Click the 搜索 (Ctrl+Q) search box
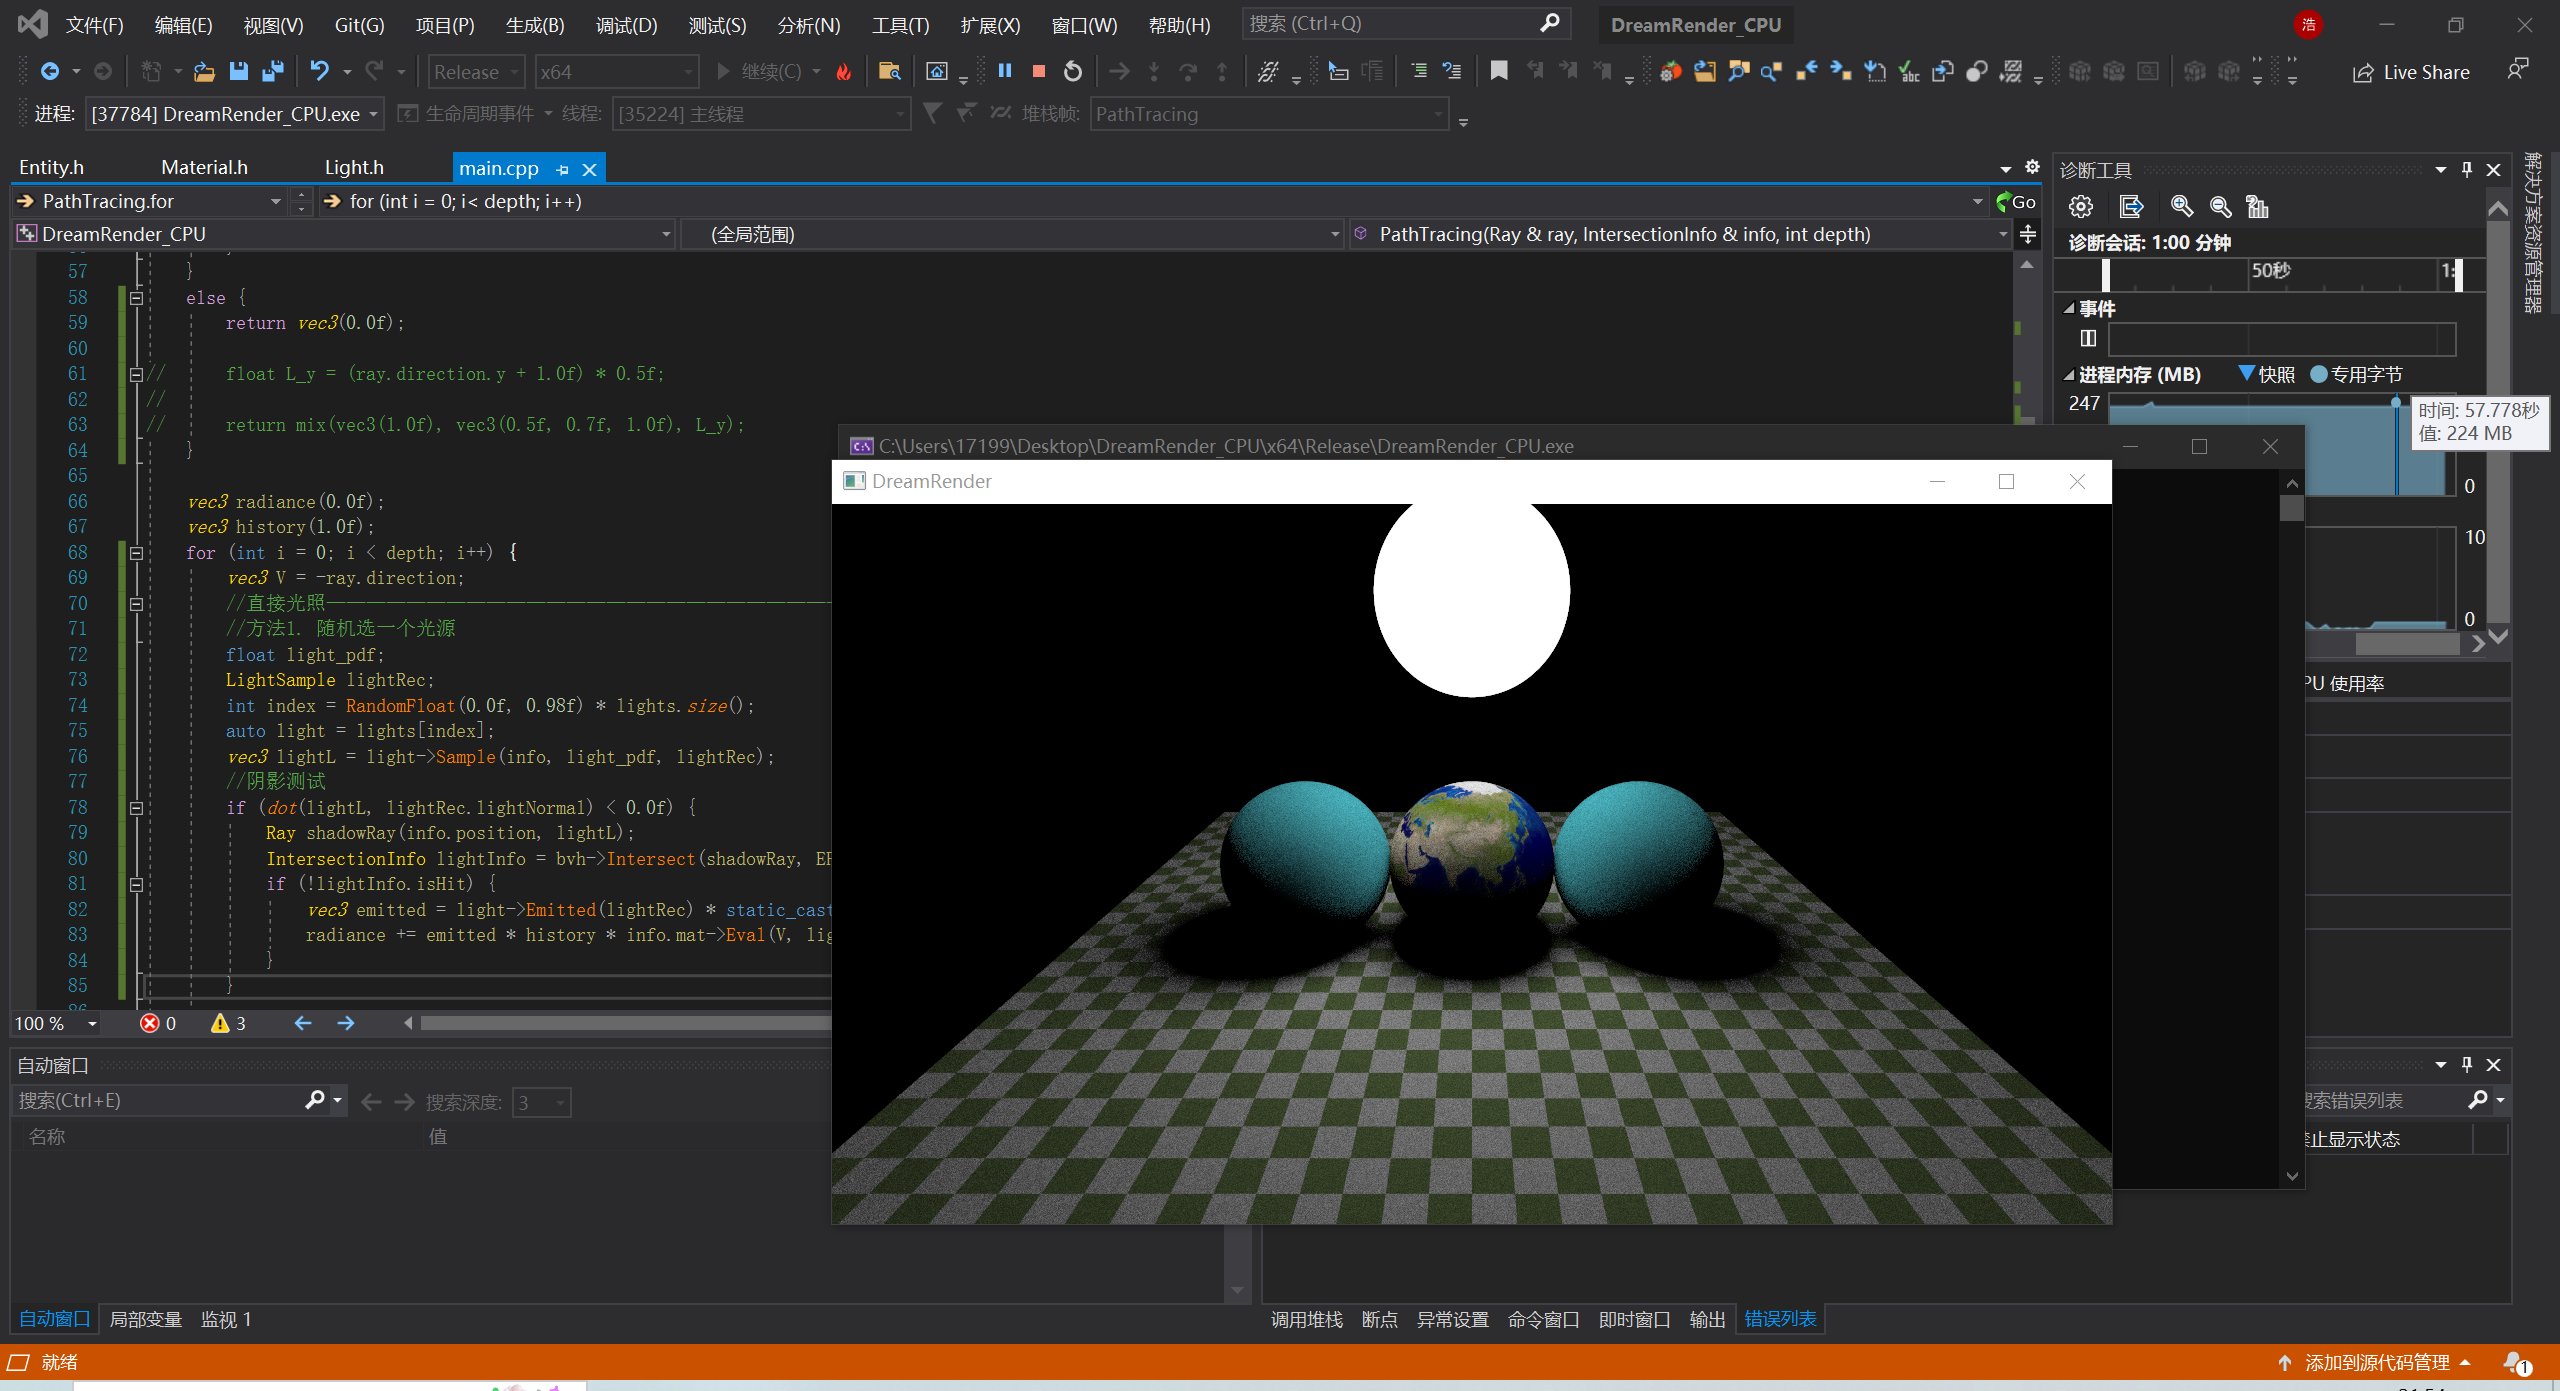The width and height of the screenshot is (2560, 1391). (1390, 24)
